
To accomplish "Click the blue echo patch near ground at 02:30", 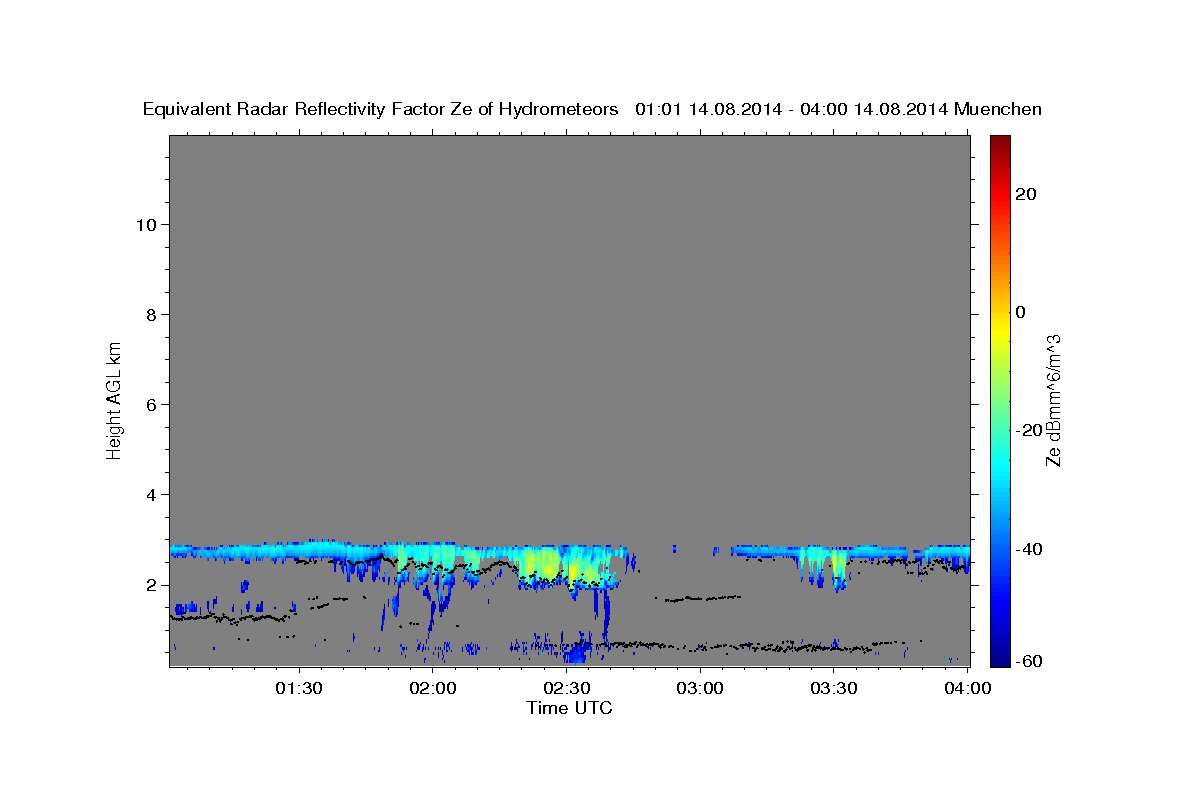I will point(575,654).
